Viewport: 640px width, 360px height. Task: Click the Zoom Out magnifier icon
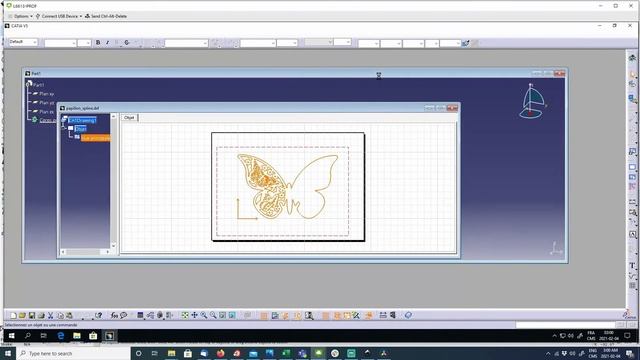pos(213,315)
